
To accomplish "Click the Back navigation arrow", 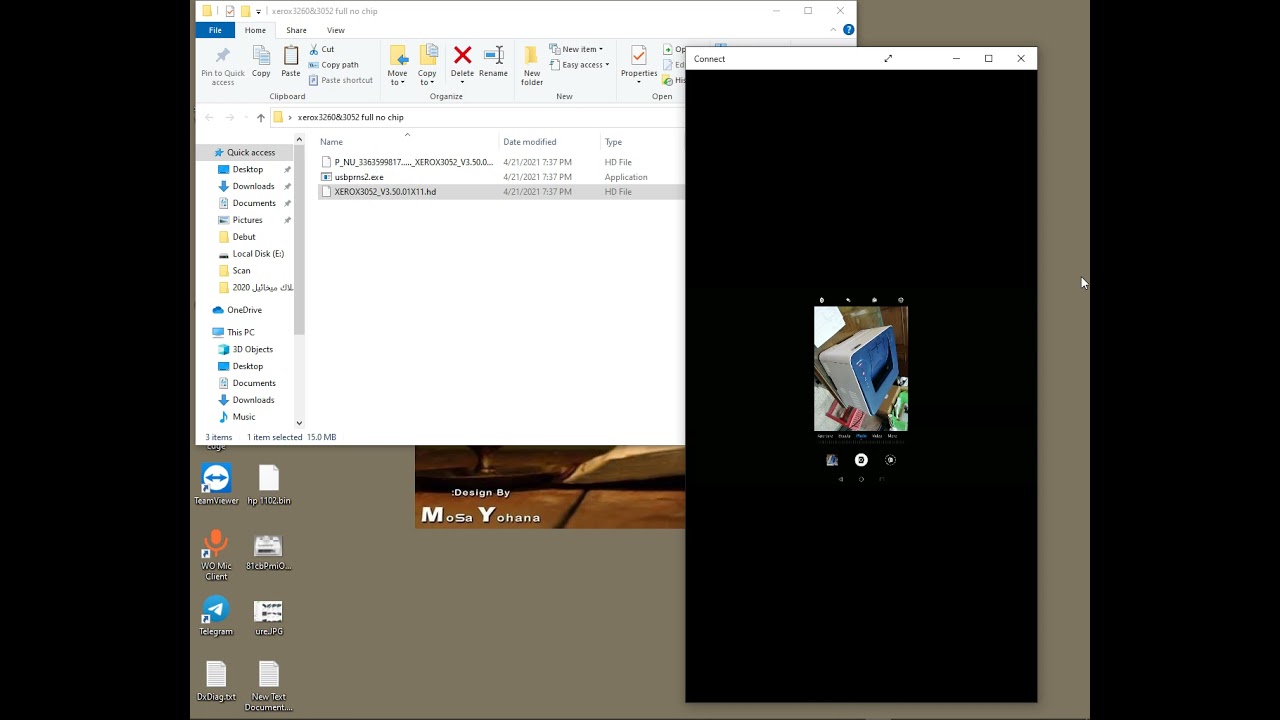I will tap(209, 117).
